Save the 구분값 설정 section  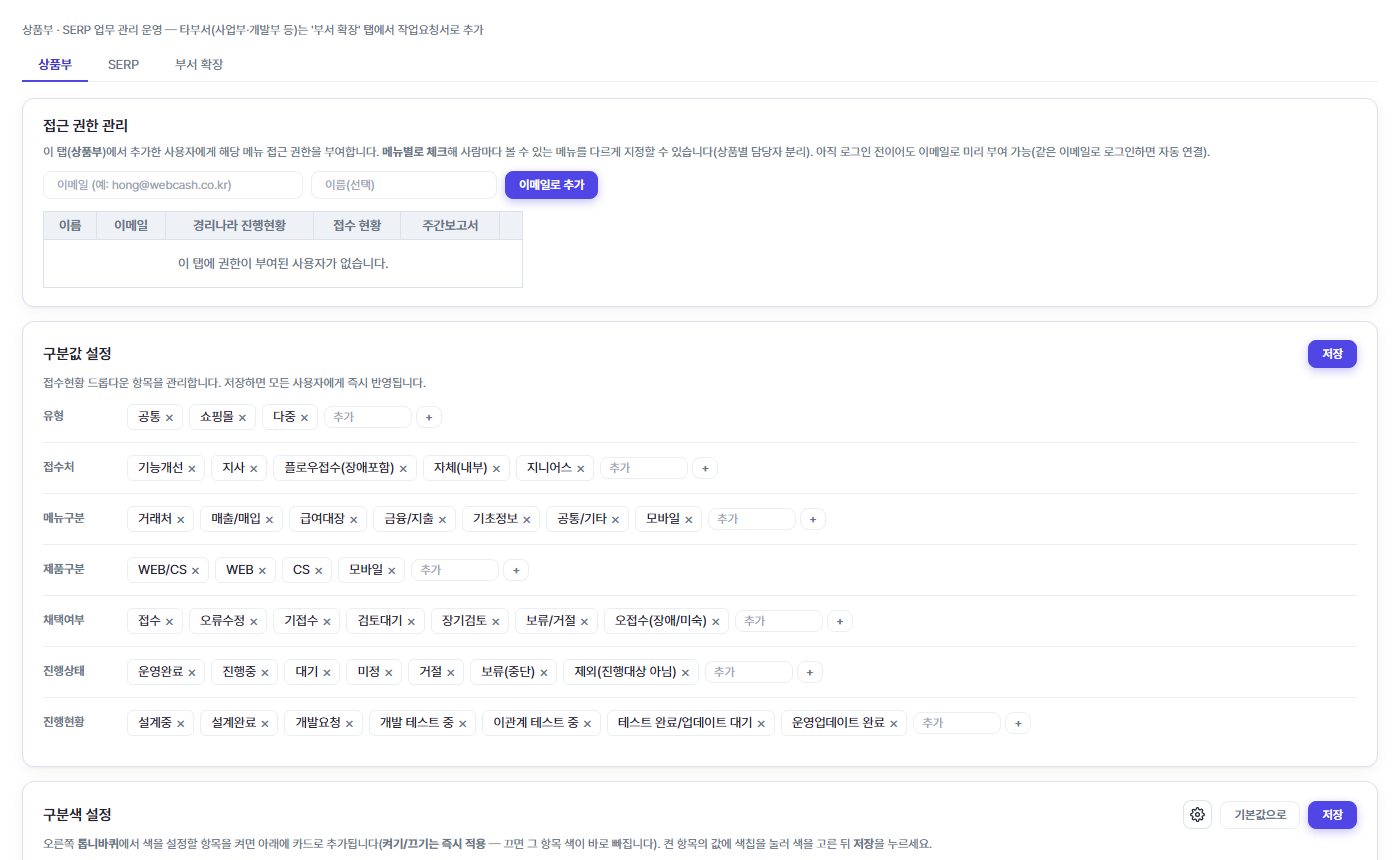tap(1332, 354)
